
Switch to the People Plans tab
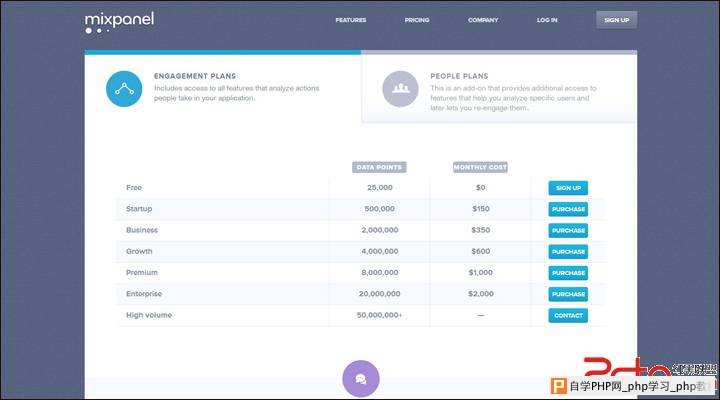pos(499,86)
